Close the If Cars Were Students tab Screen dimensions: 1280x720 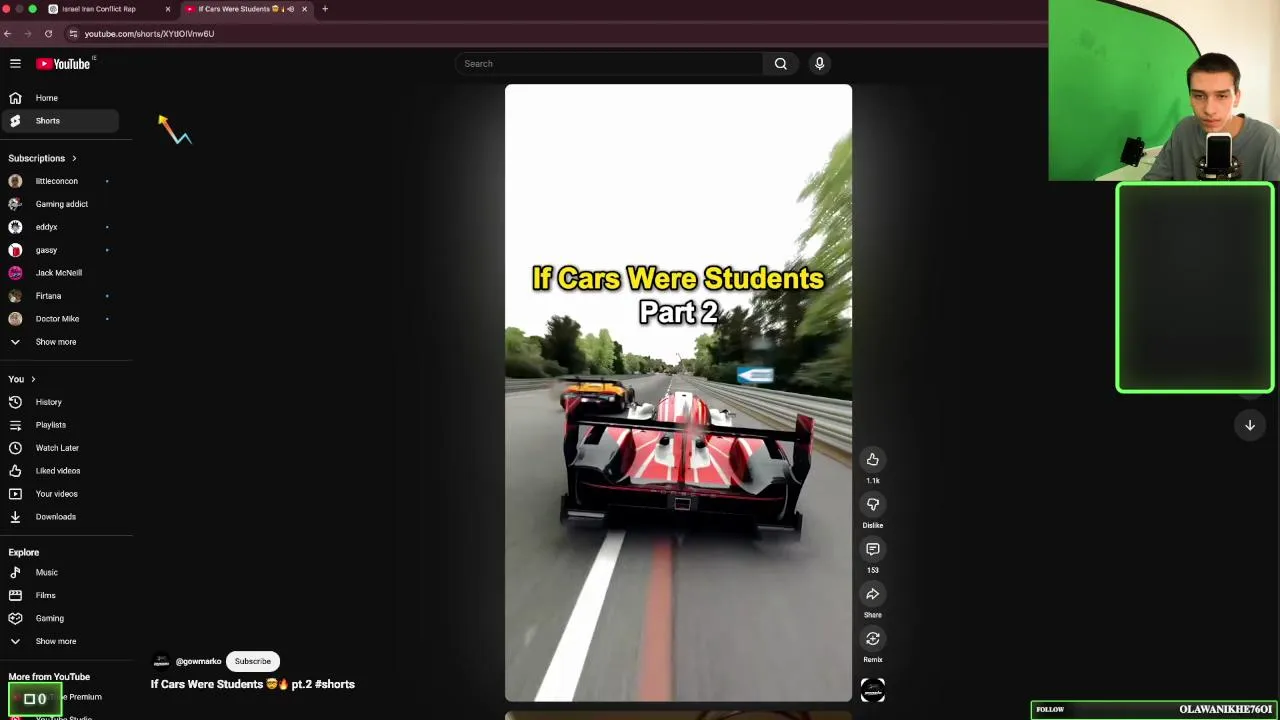304,9
